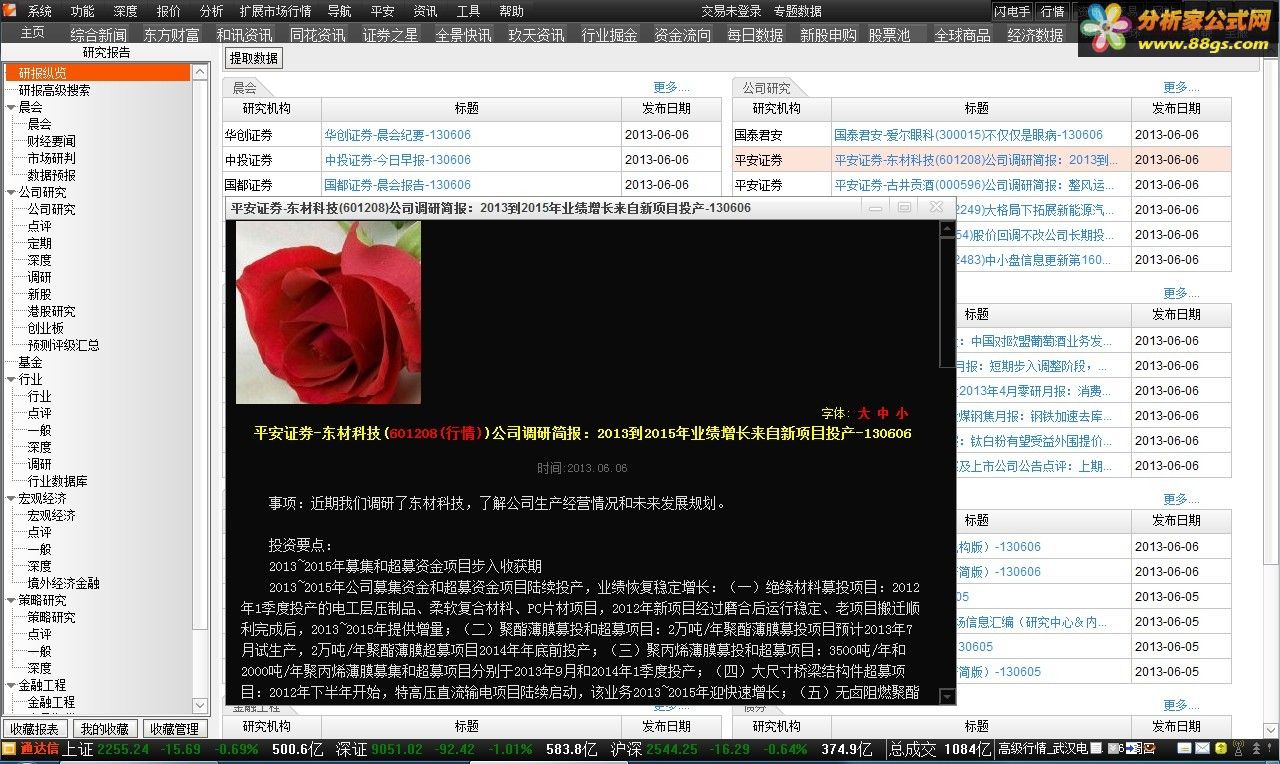The width and height of the screenshot is (1280, 764).
Task: Click the 提取数据 button
Action: 254,58
